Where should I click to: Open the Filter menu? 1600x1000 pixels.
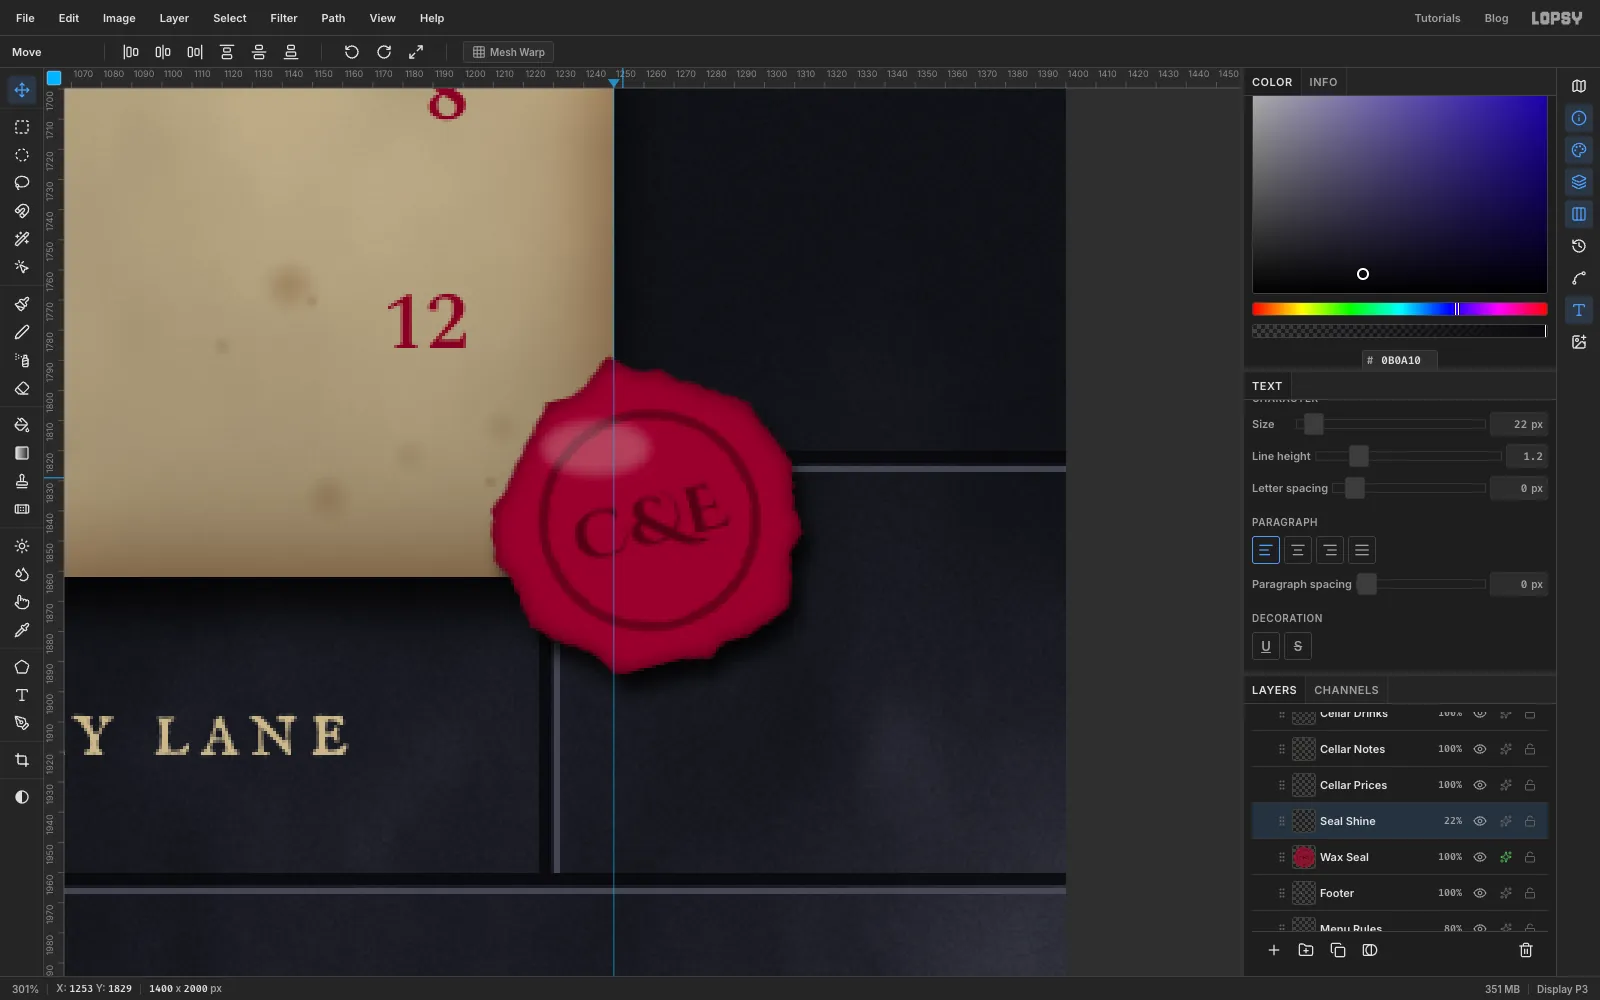(x=284, y=18)
